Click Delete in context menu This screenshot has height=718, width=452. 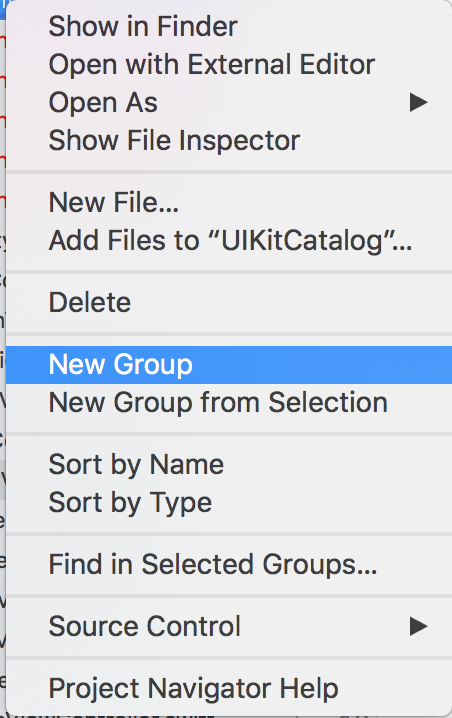click(x=229, y=302)
